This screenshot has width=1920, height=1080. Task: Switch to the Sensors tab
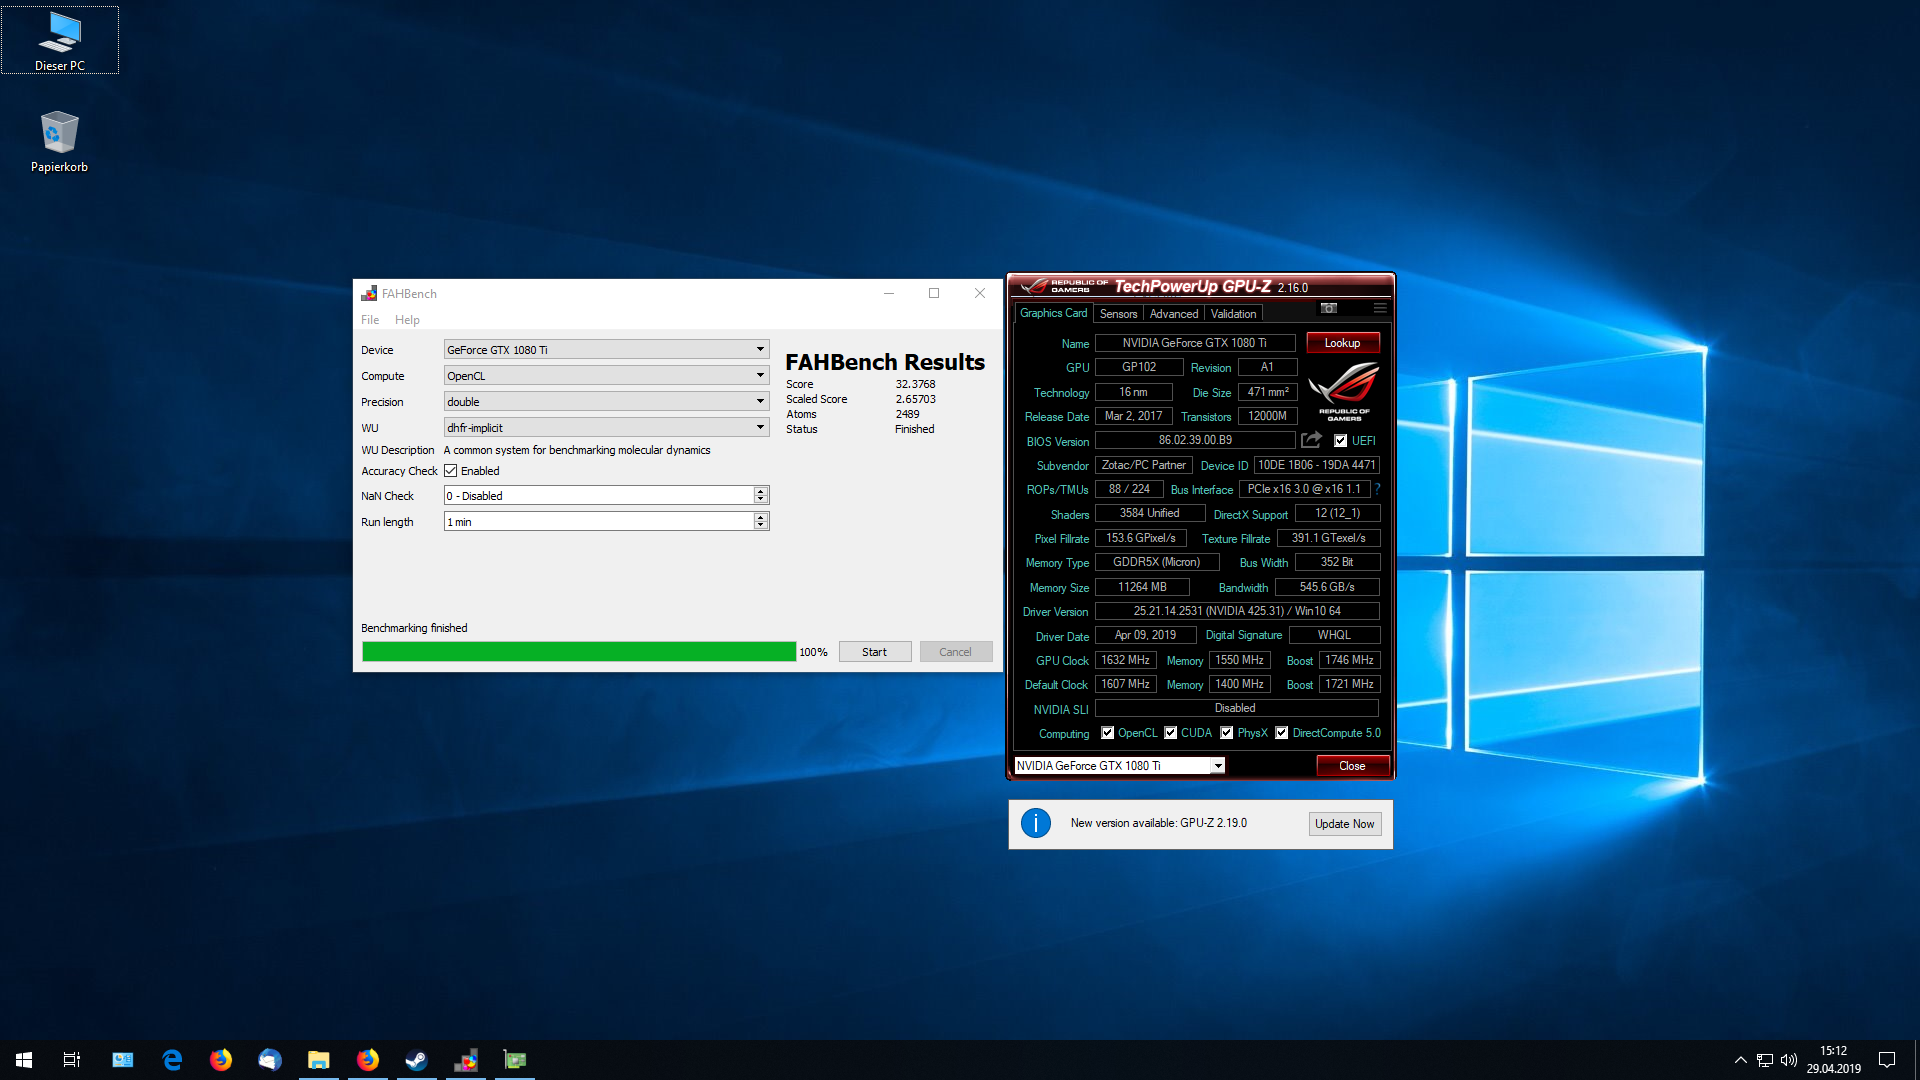click(x=1118, y=314)
